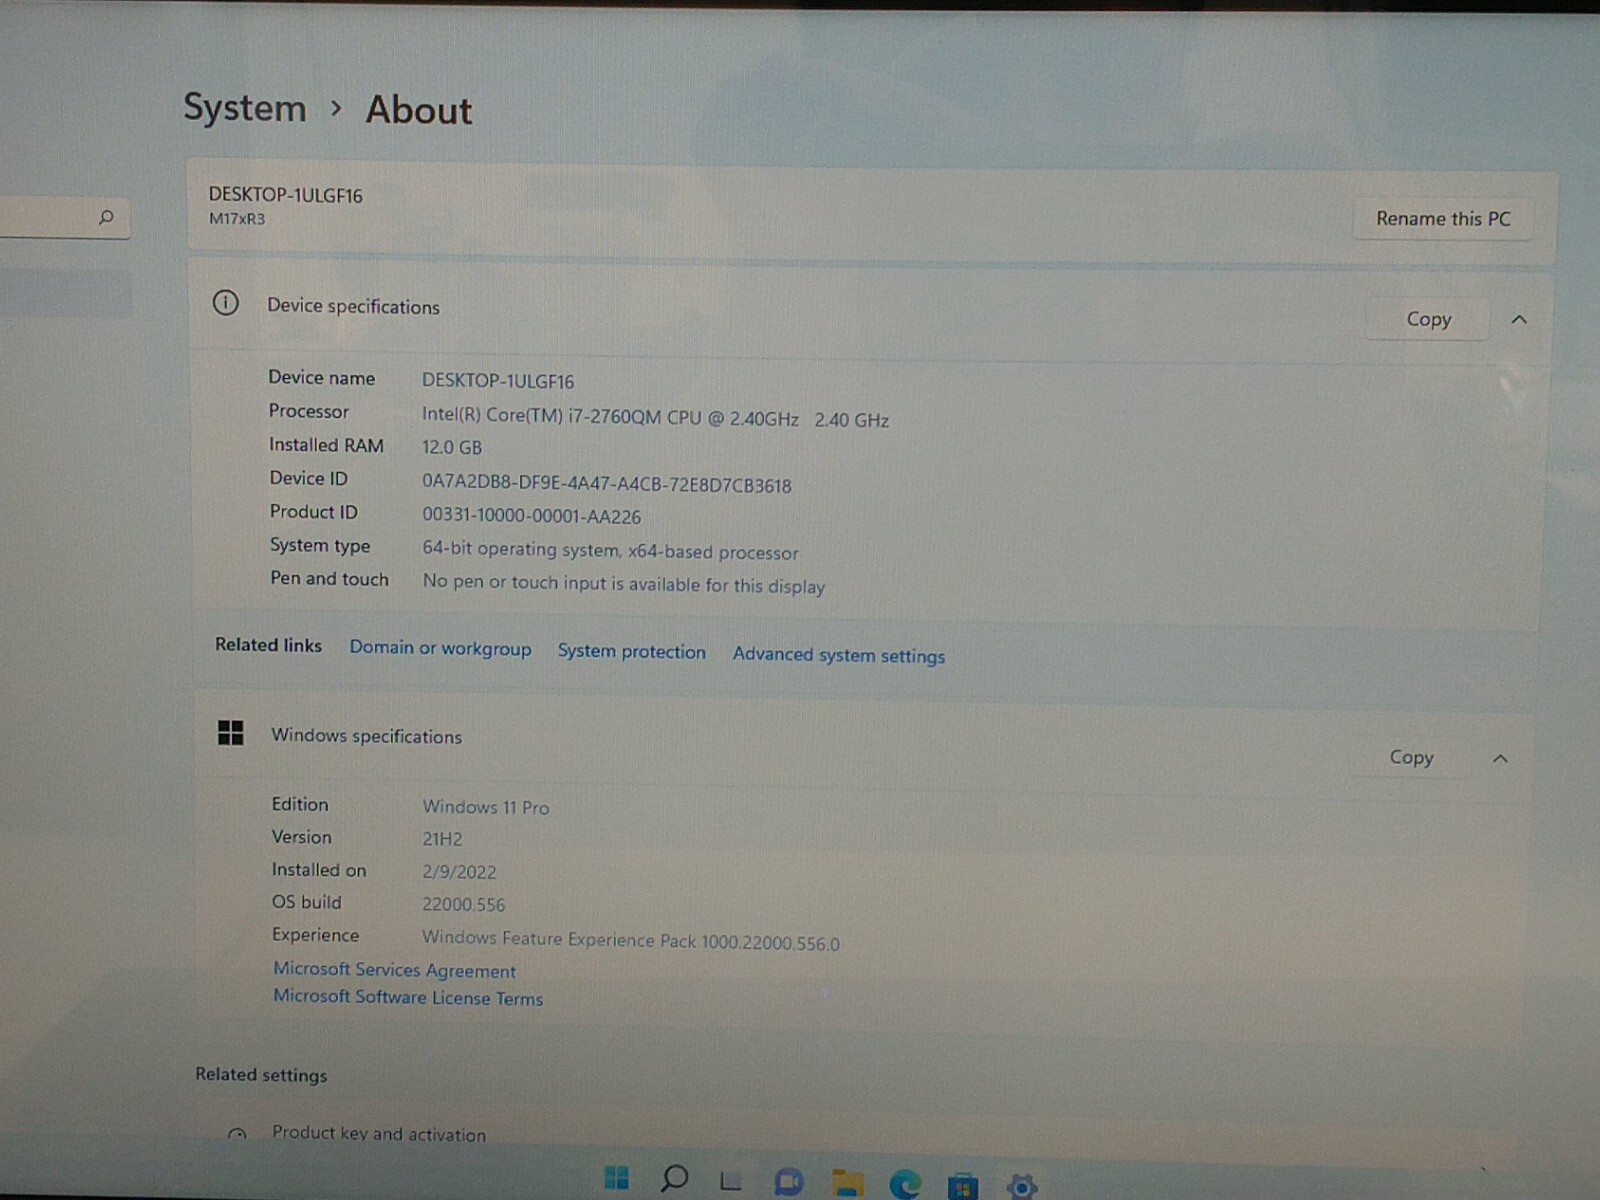
Task: Open Domain or workgroup link
Action: (x=440, y=648)
